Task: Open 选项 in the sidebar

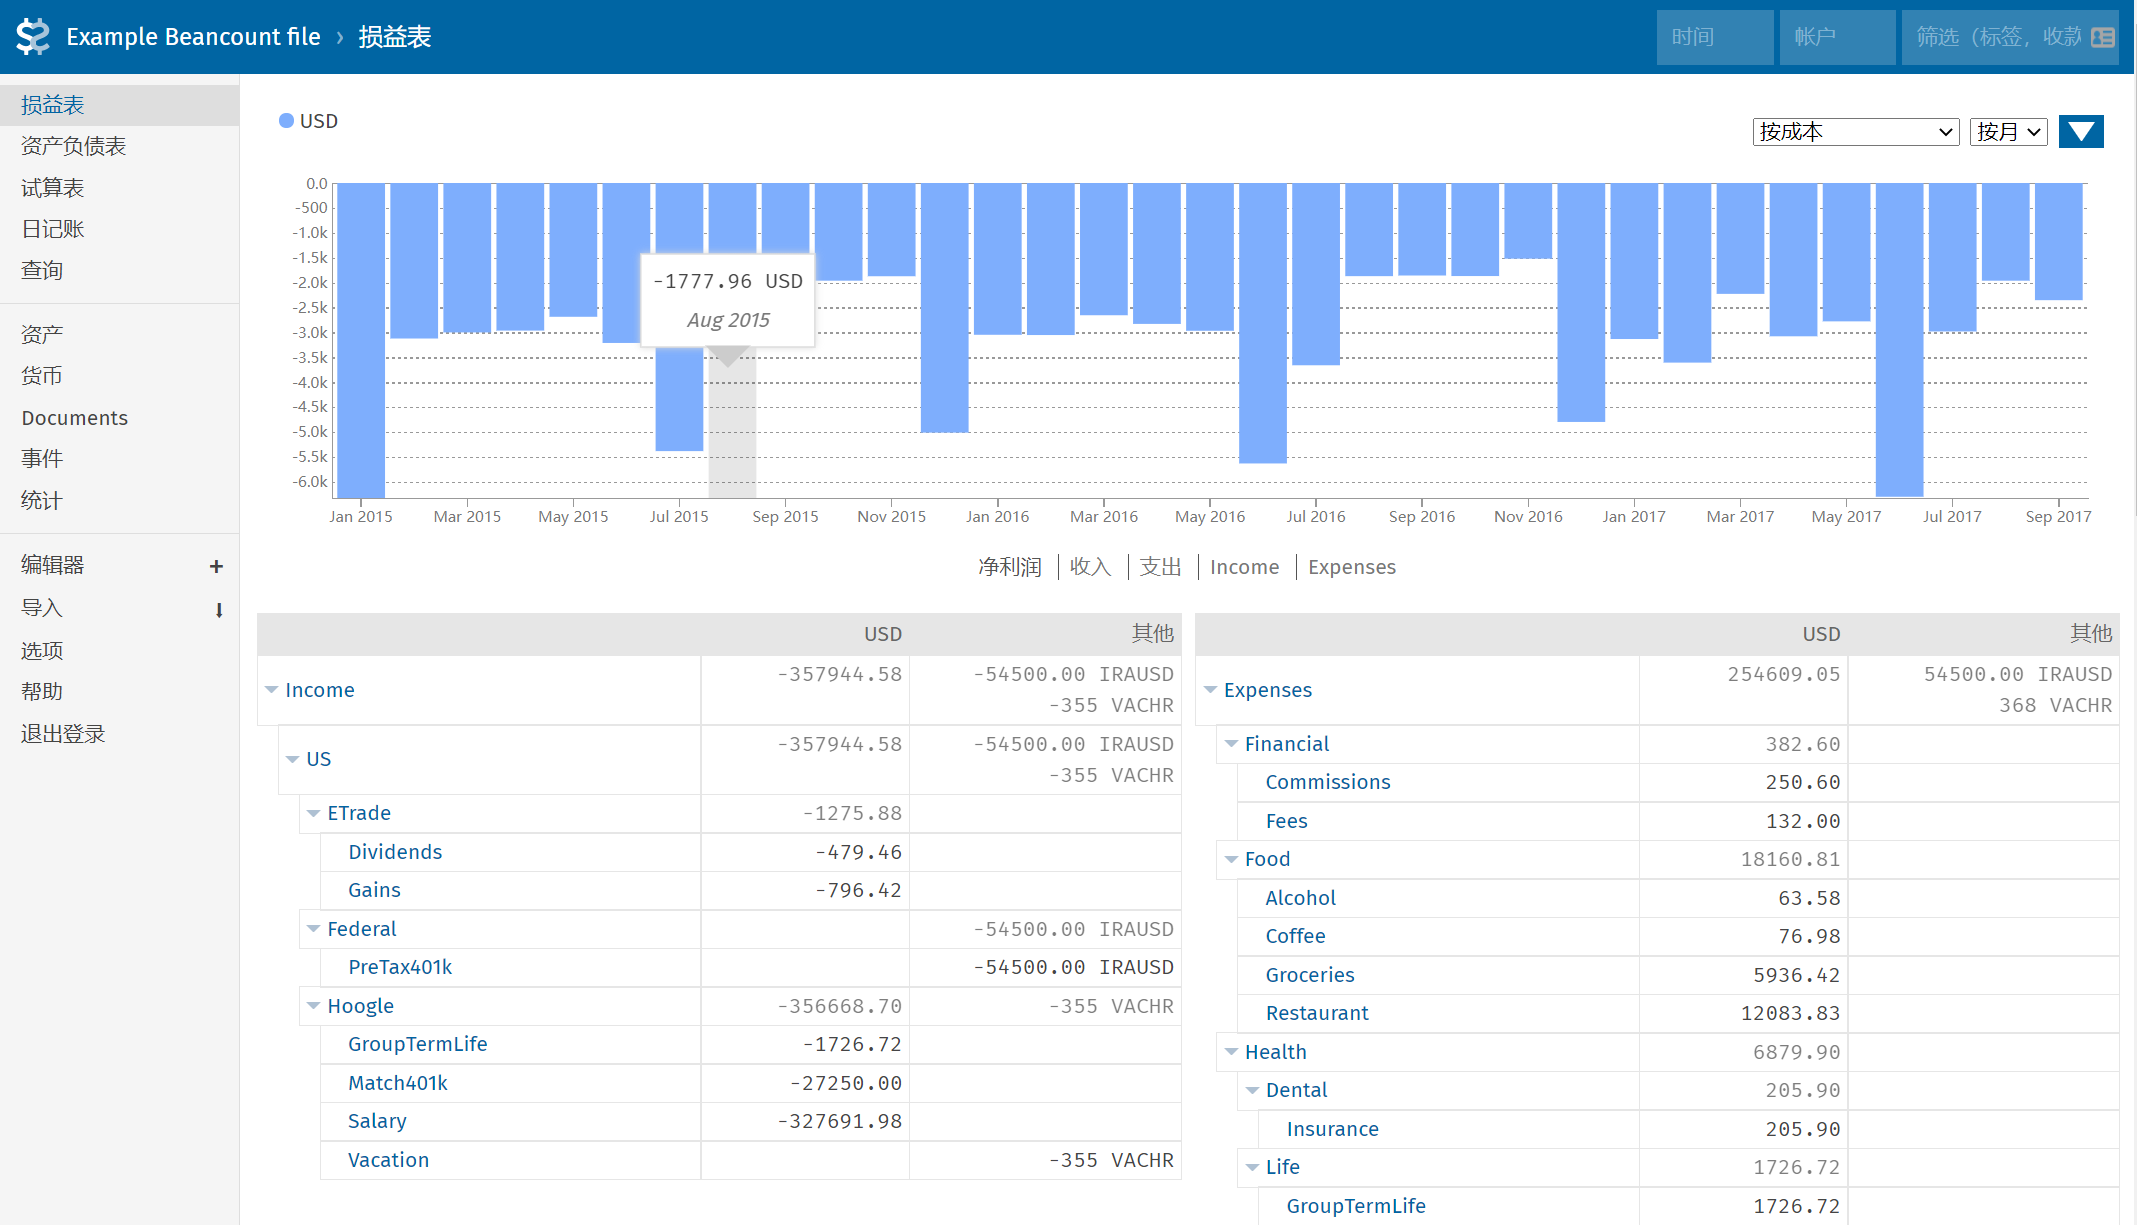Action: point(119,651)
